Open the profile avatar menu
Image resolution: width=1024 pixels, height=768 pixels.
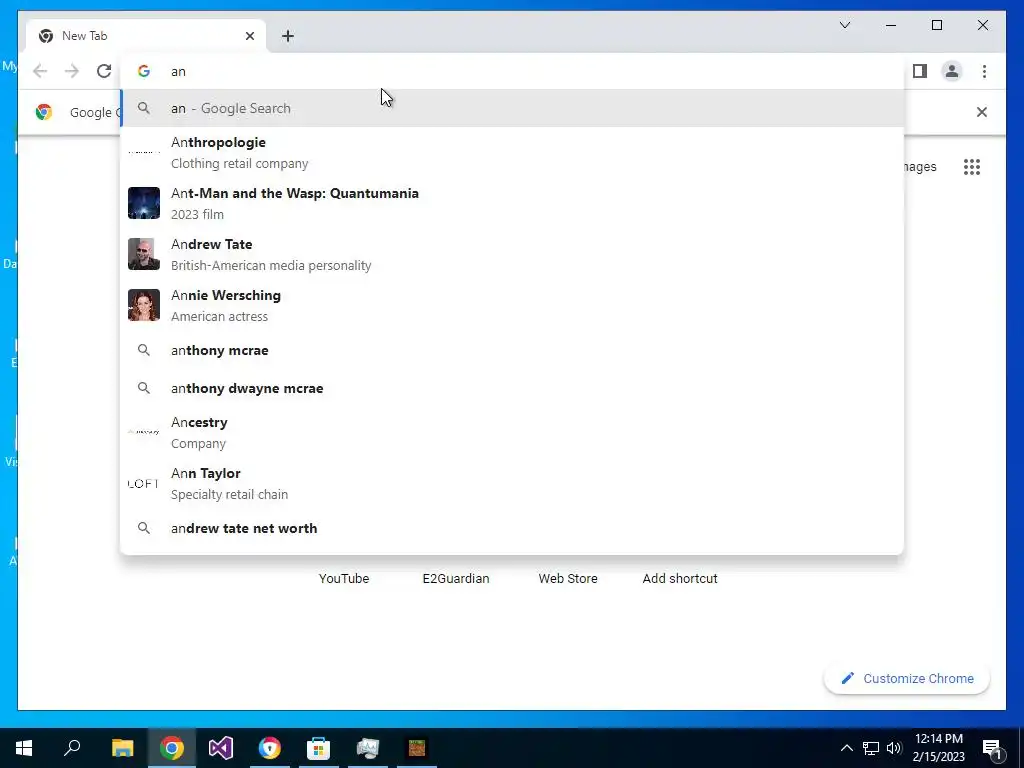952,71
